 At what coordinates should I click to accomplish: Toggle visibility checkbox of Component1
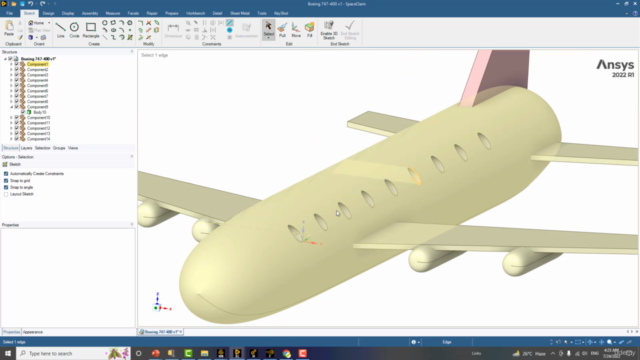click(17, 64)
